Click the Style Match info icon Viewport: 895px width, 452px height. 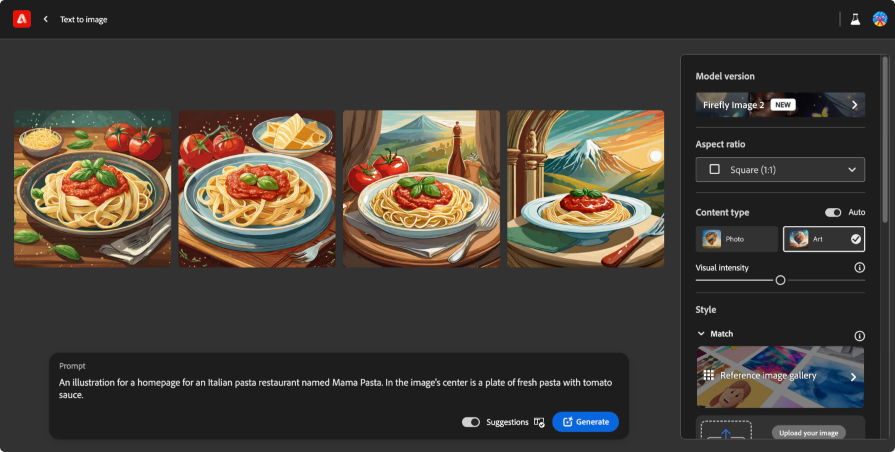click(x=859, y=335)
